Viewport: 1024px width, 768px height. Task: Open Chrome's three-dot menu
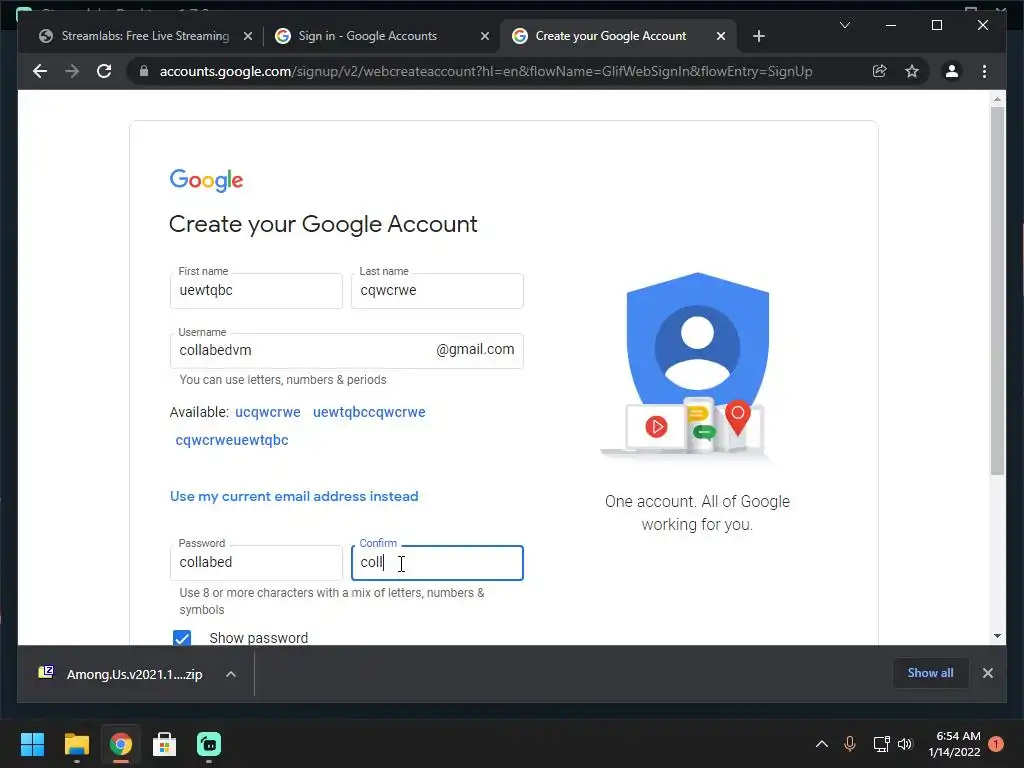click(984, 71)
